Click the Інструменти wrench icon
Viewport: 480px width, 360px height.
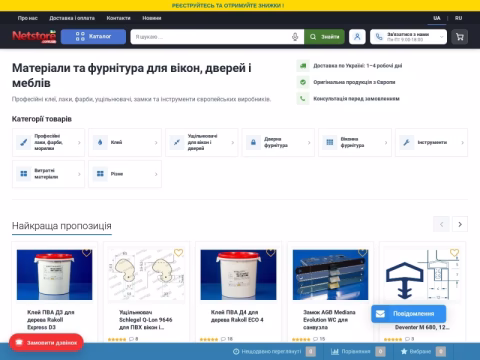click(x=406, y=142)
